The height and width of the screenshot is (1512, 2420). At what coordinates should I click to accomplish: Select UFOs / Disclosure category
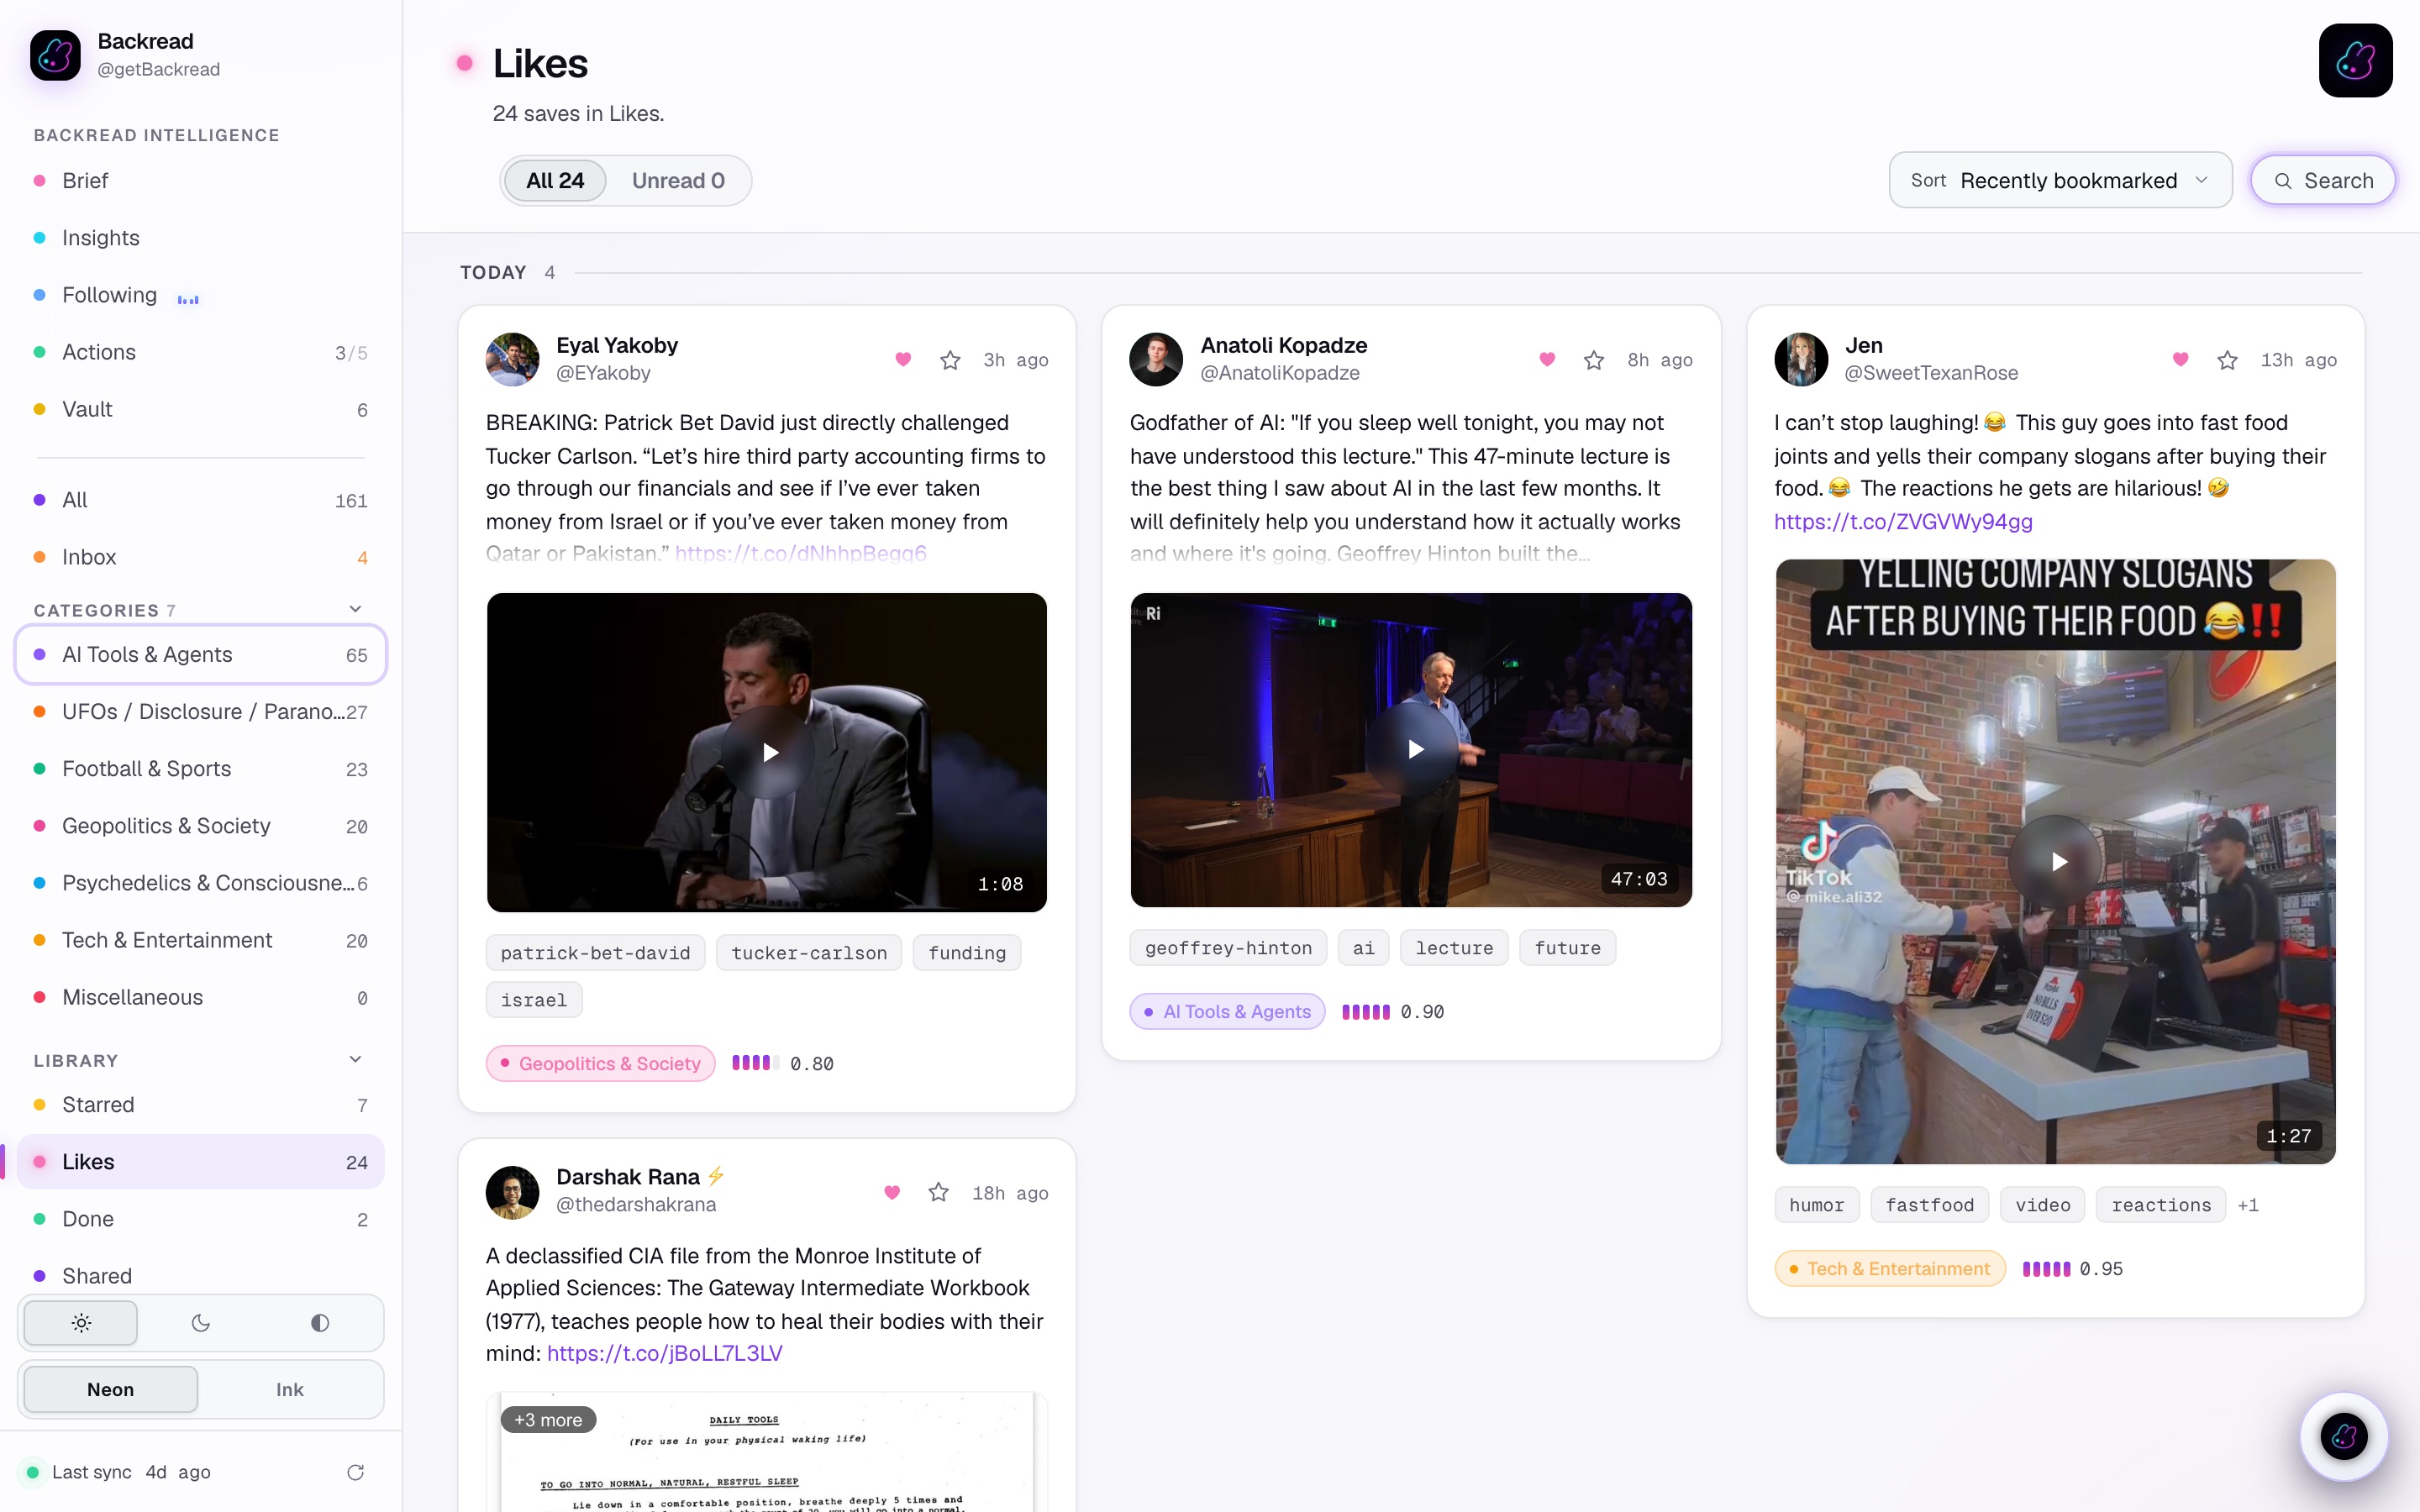coord(200,712)
